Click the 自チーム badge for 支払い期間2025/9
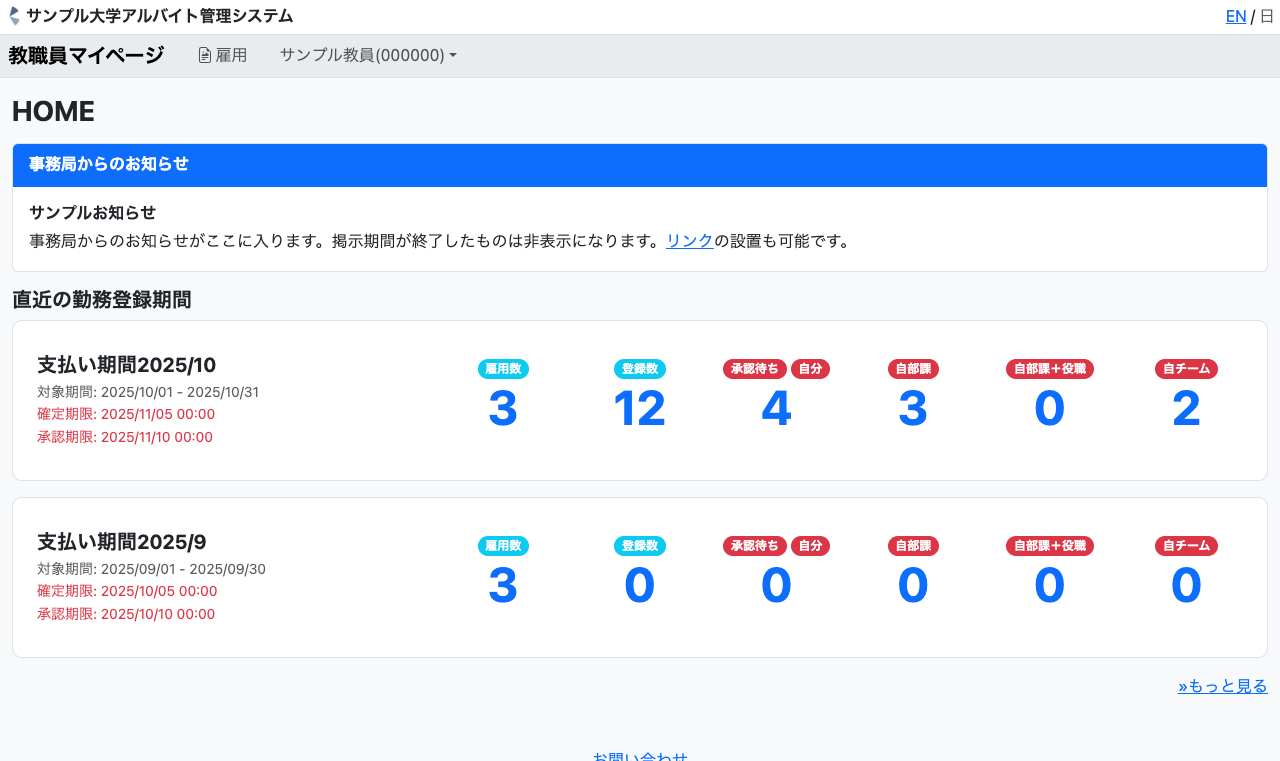The image size is (1280, 761). 1186,546
